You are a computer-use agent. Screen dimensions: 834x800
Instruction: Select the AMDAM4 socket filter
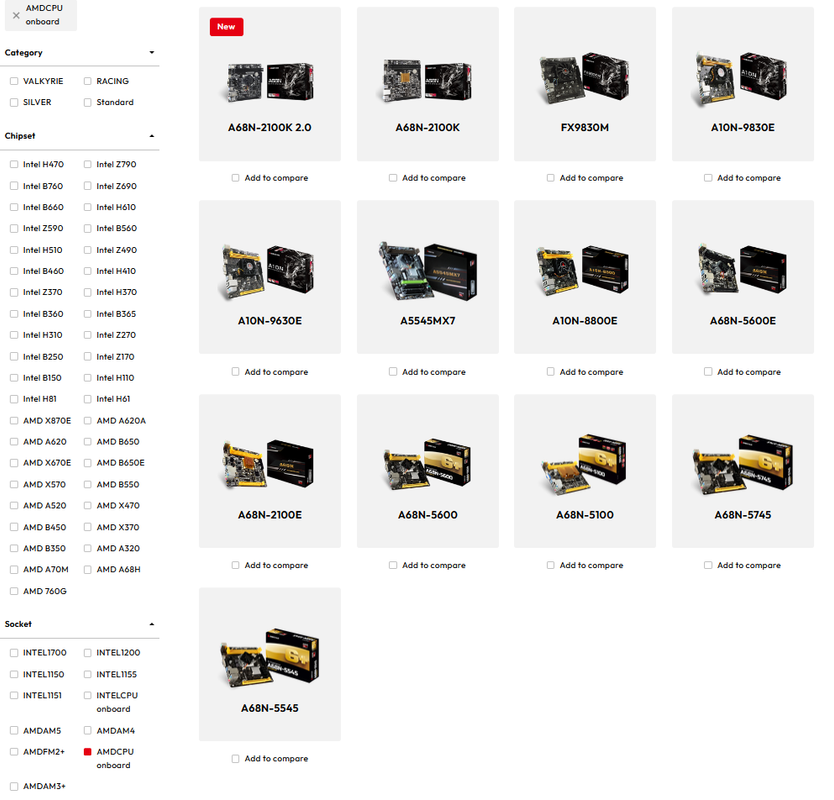click(88, 731)
